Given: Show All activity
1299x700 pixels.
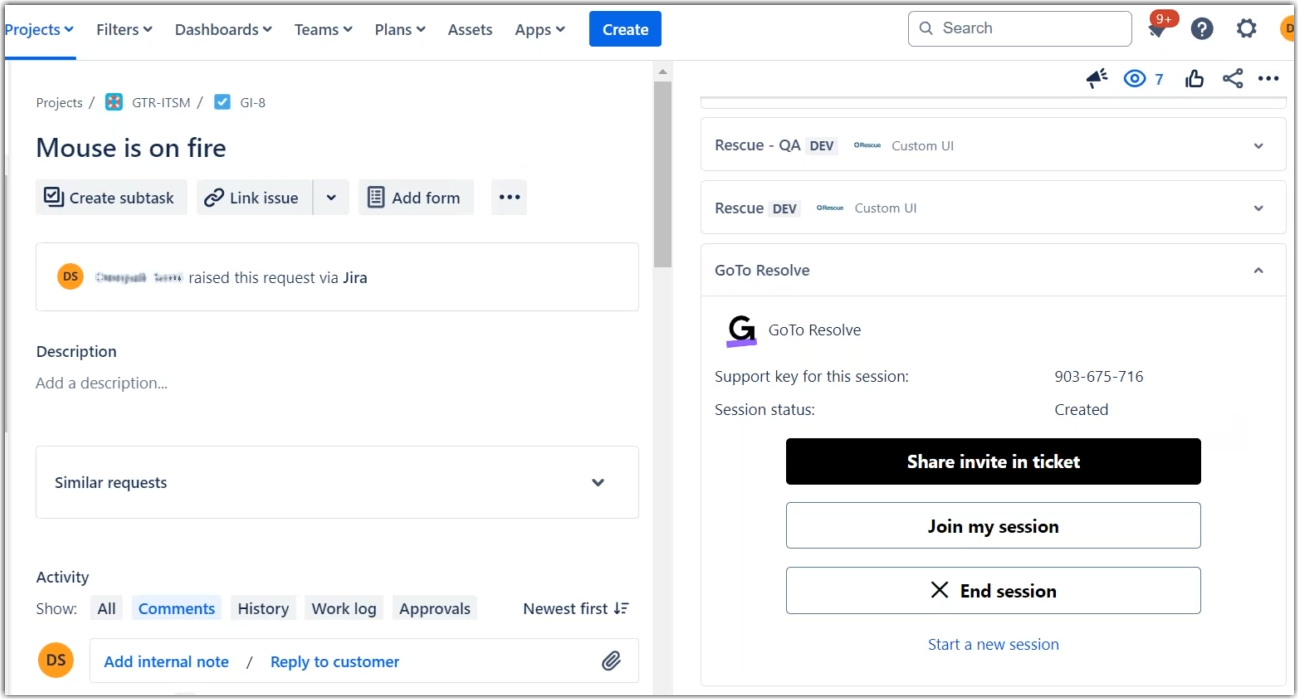Looking at the screenshot, I should [106, 608].
